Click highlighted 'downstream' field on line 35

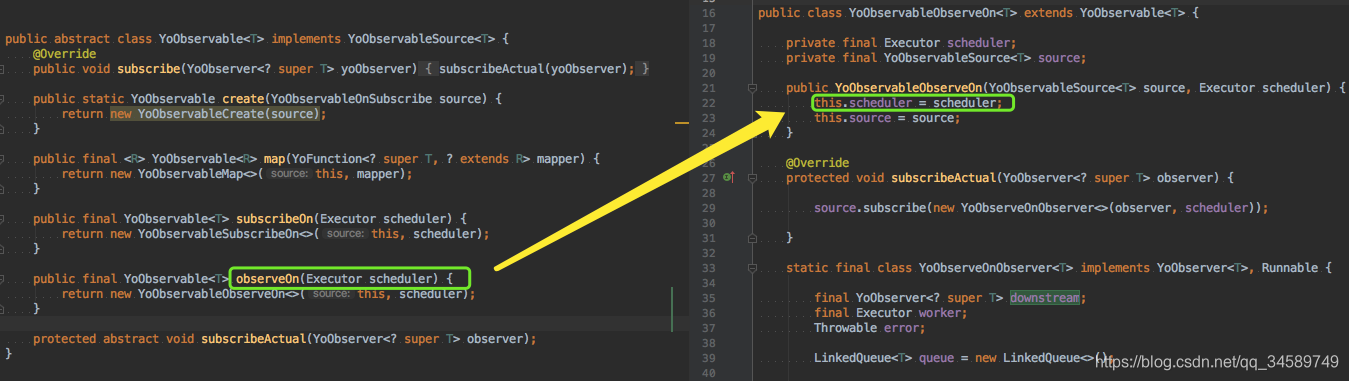click(1045, 298)
